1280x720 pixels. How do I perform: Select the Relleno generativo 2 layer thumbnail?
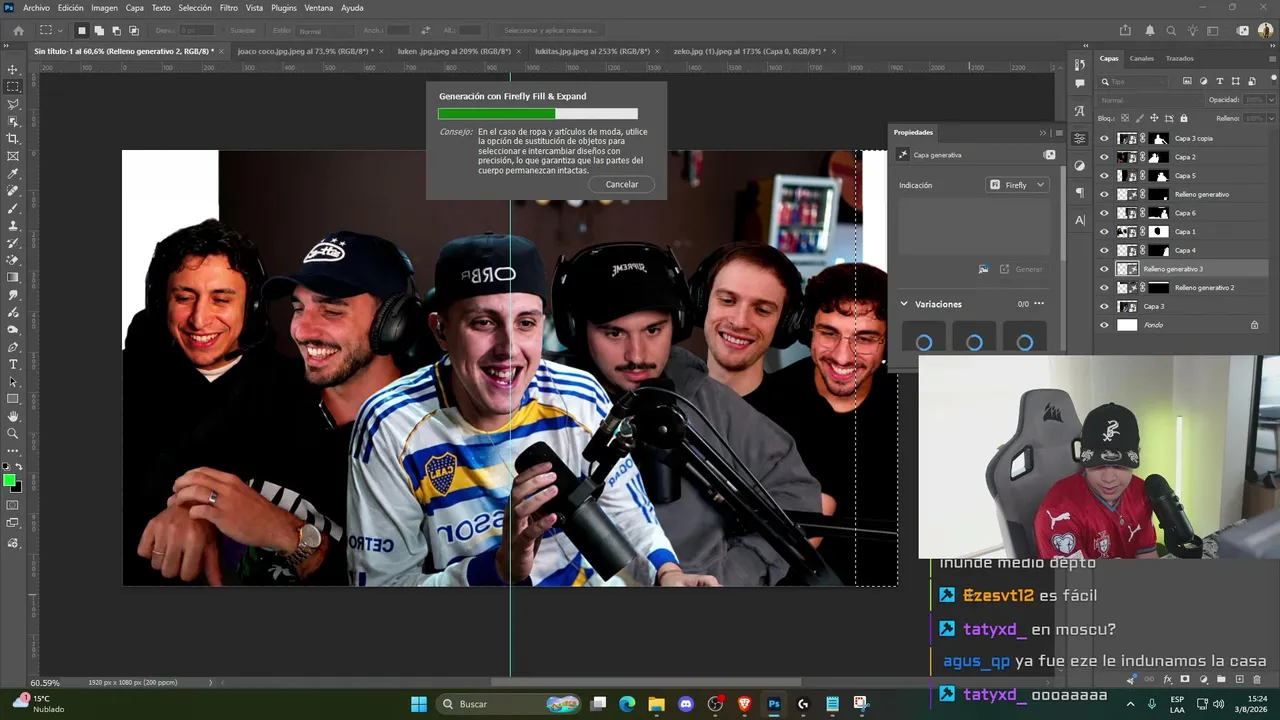[x=1127, y=288]
